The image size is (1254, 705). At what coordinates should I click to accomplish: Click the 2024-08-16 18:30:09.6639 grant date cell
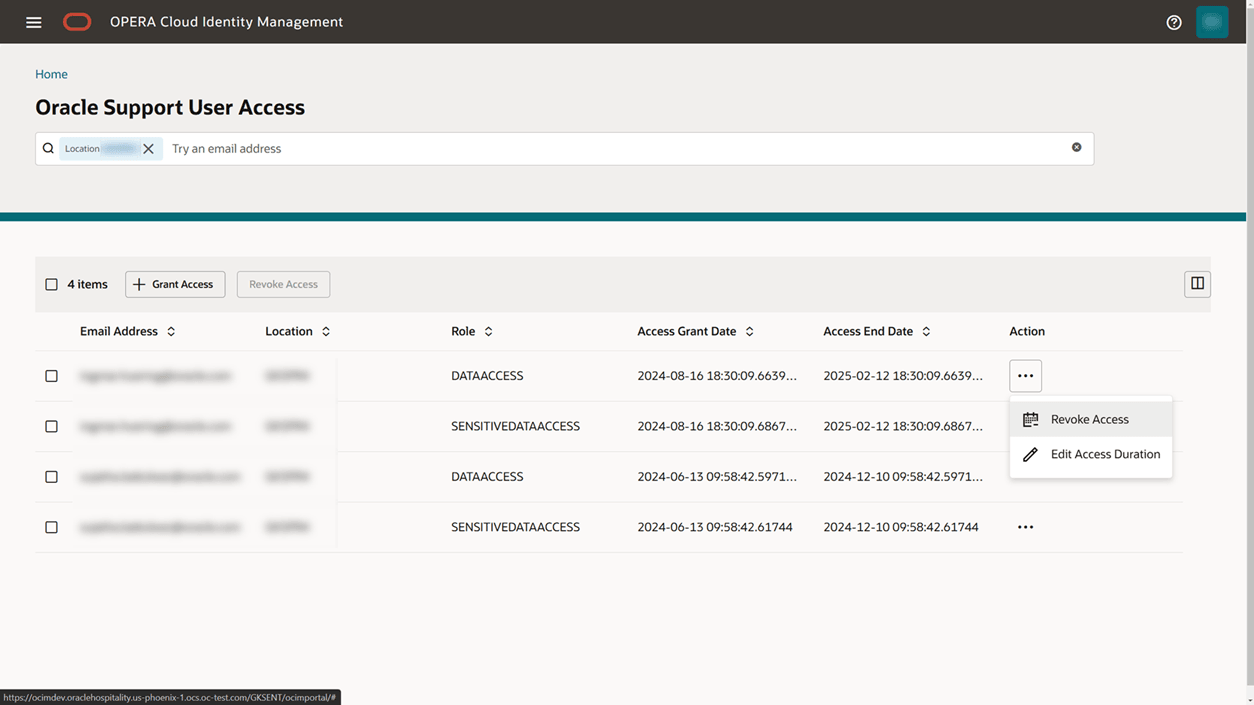717,376
